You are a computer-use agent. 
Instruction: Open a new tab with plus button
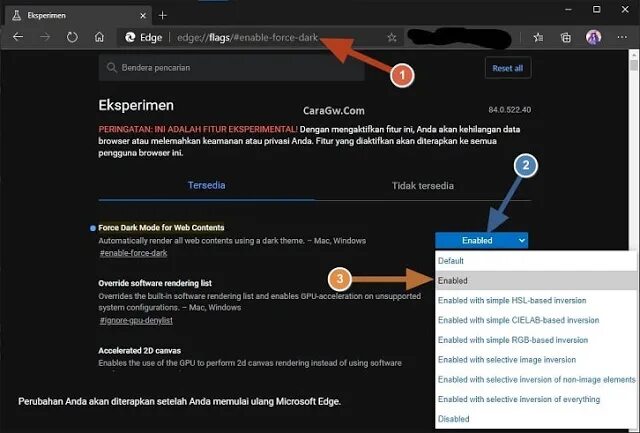pyautogui.click(x=162, y=16)
